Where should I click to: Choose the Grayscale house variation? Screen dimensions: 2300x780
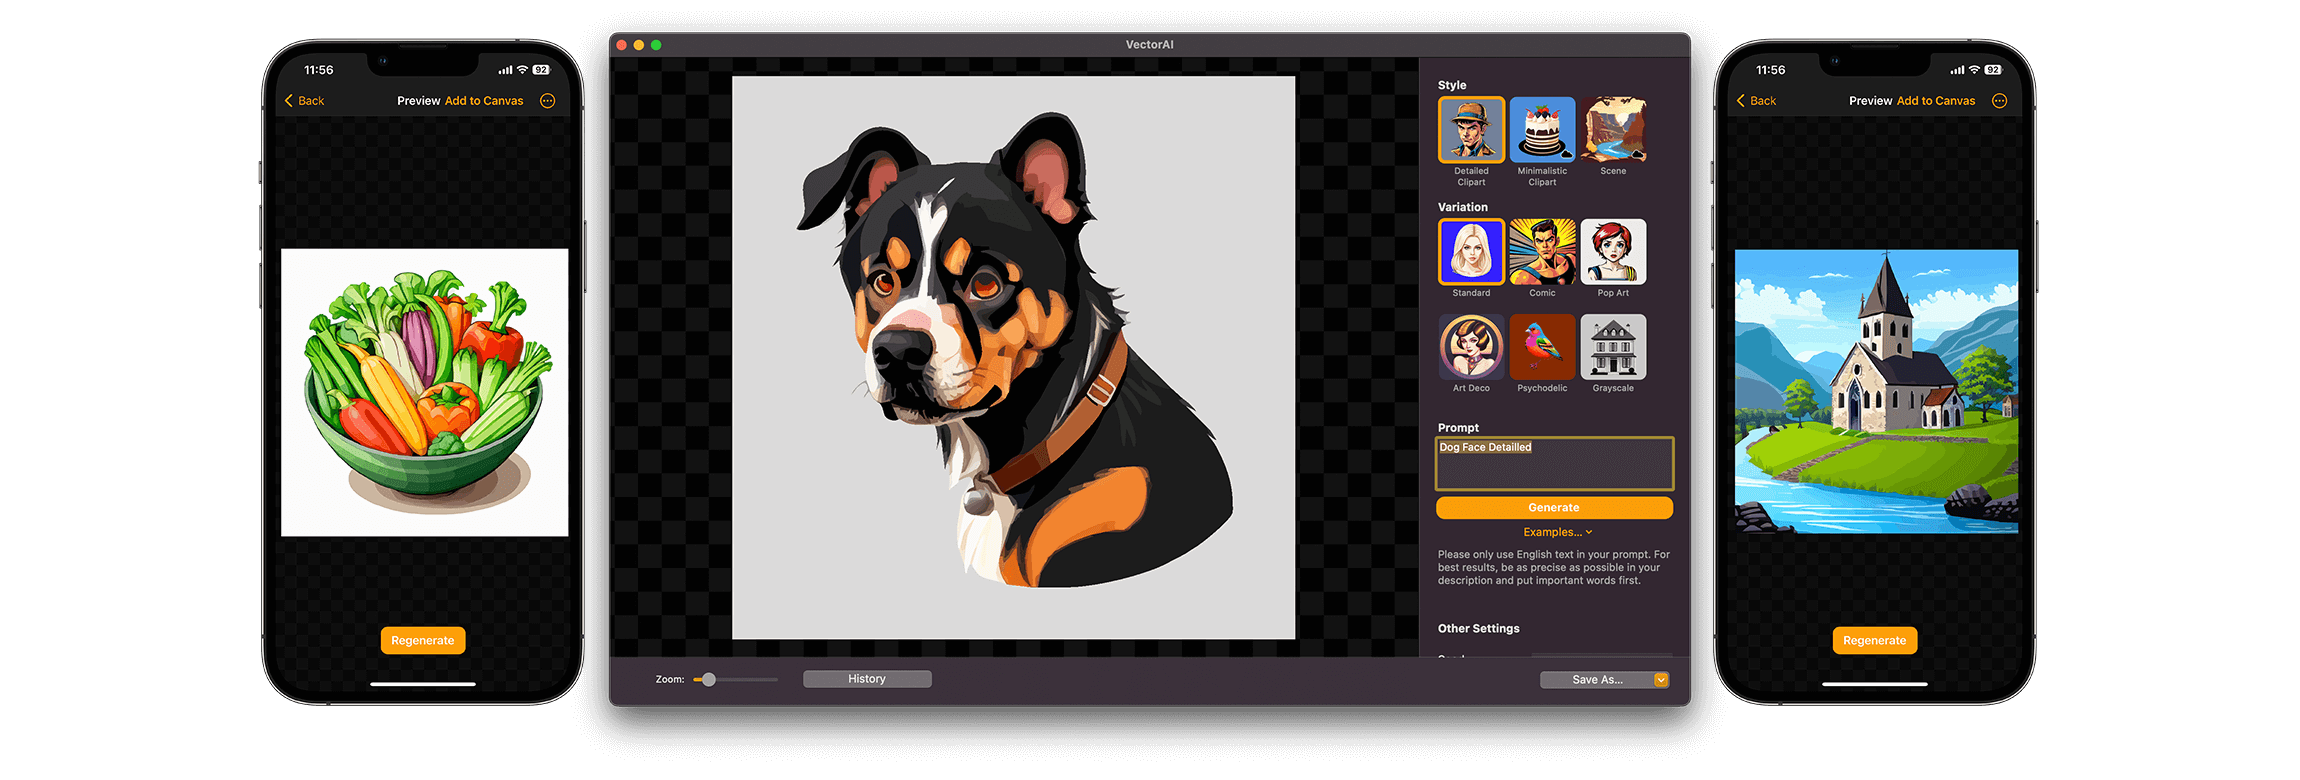coord(1613,347)
